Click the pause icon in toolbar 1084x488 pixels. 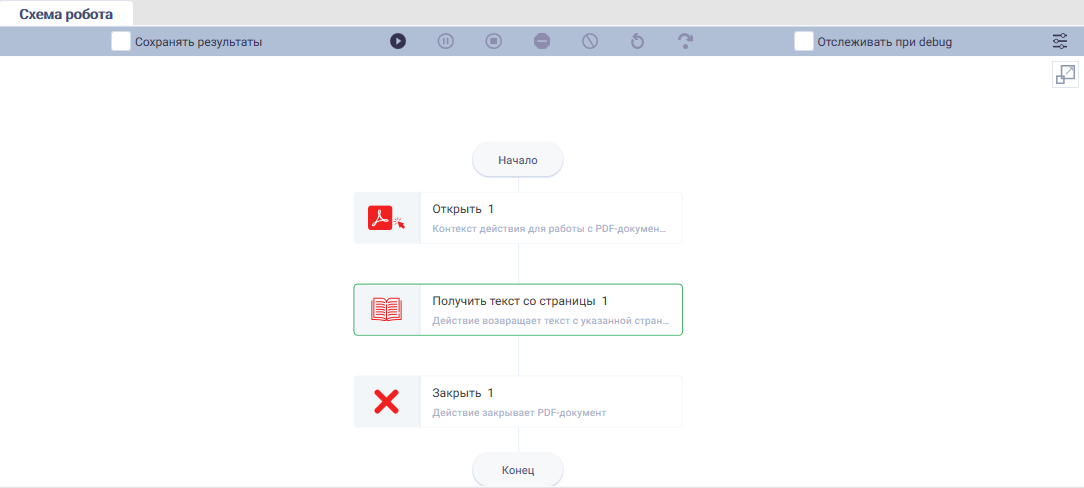[x=445, y=41]
